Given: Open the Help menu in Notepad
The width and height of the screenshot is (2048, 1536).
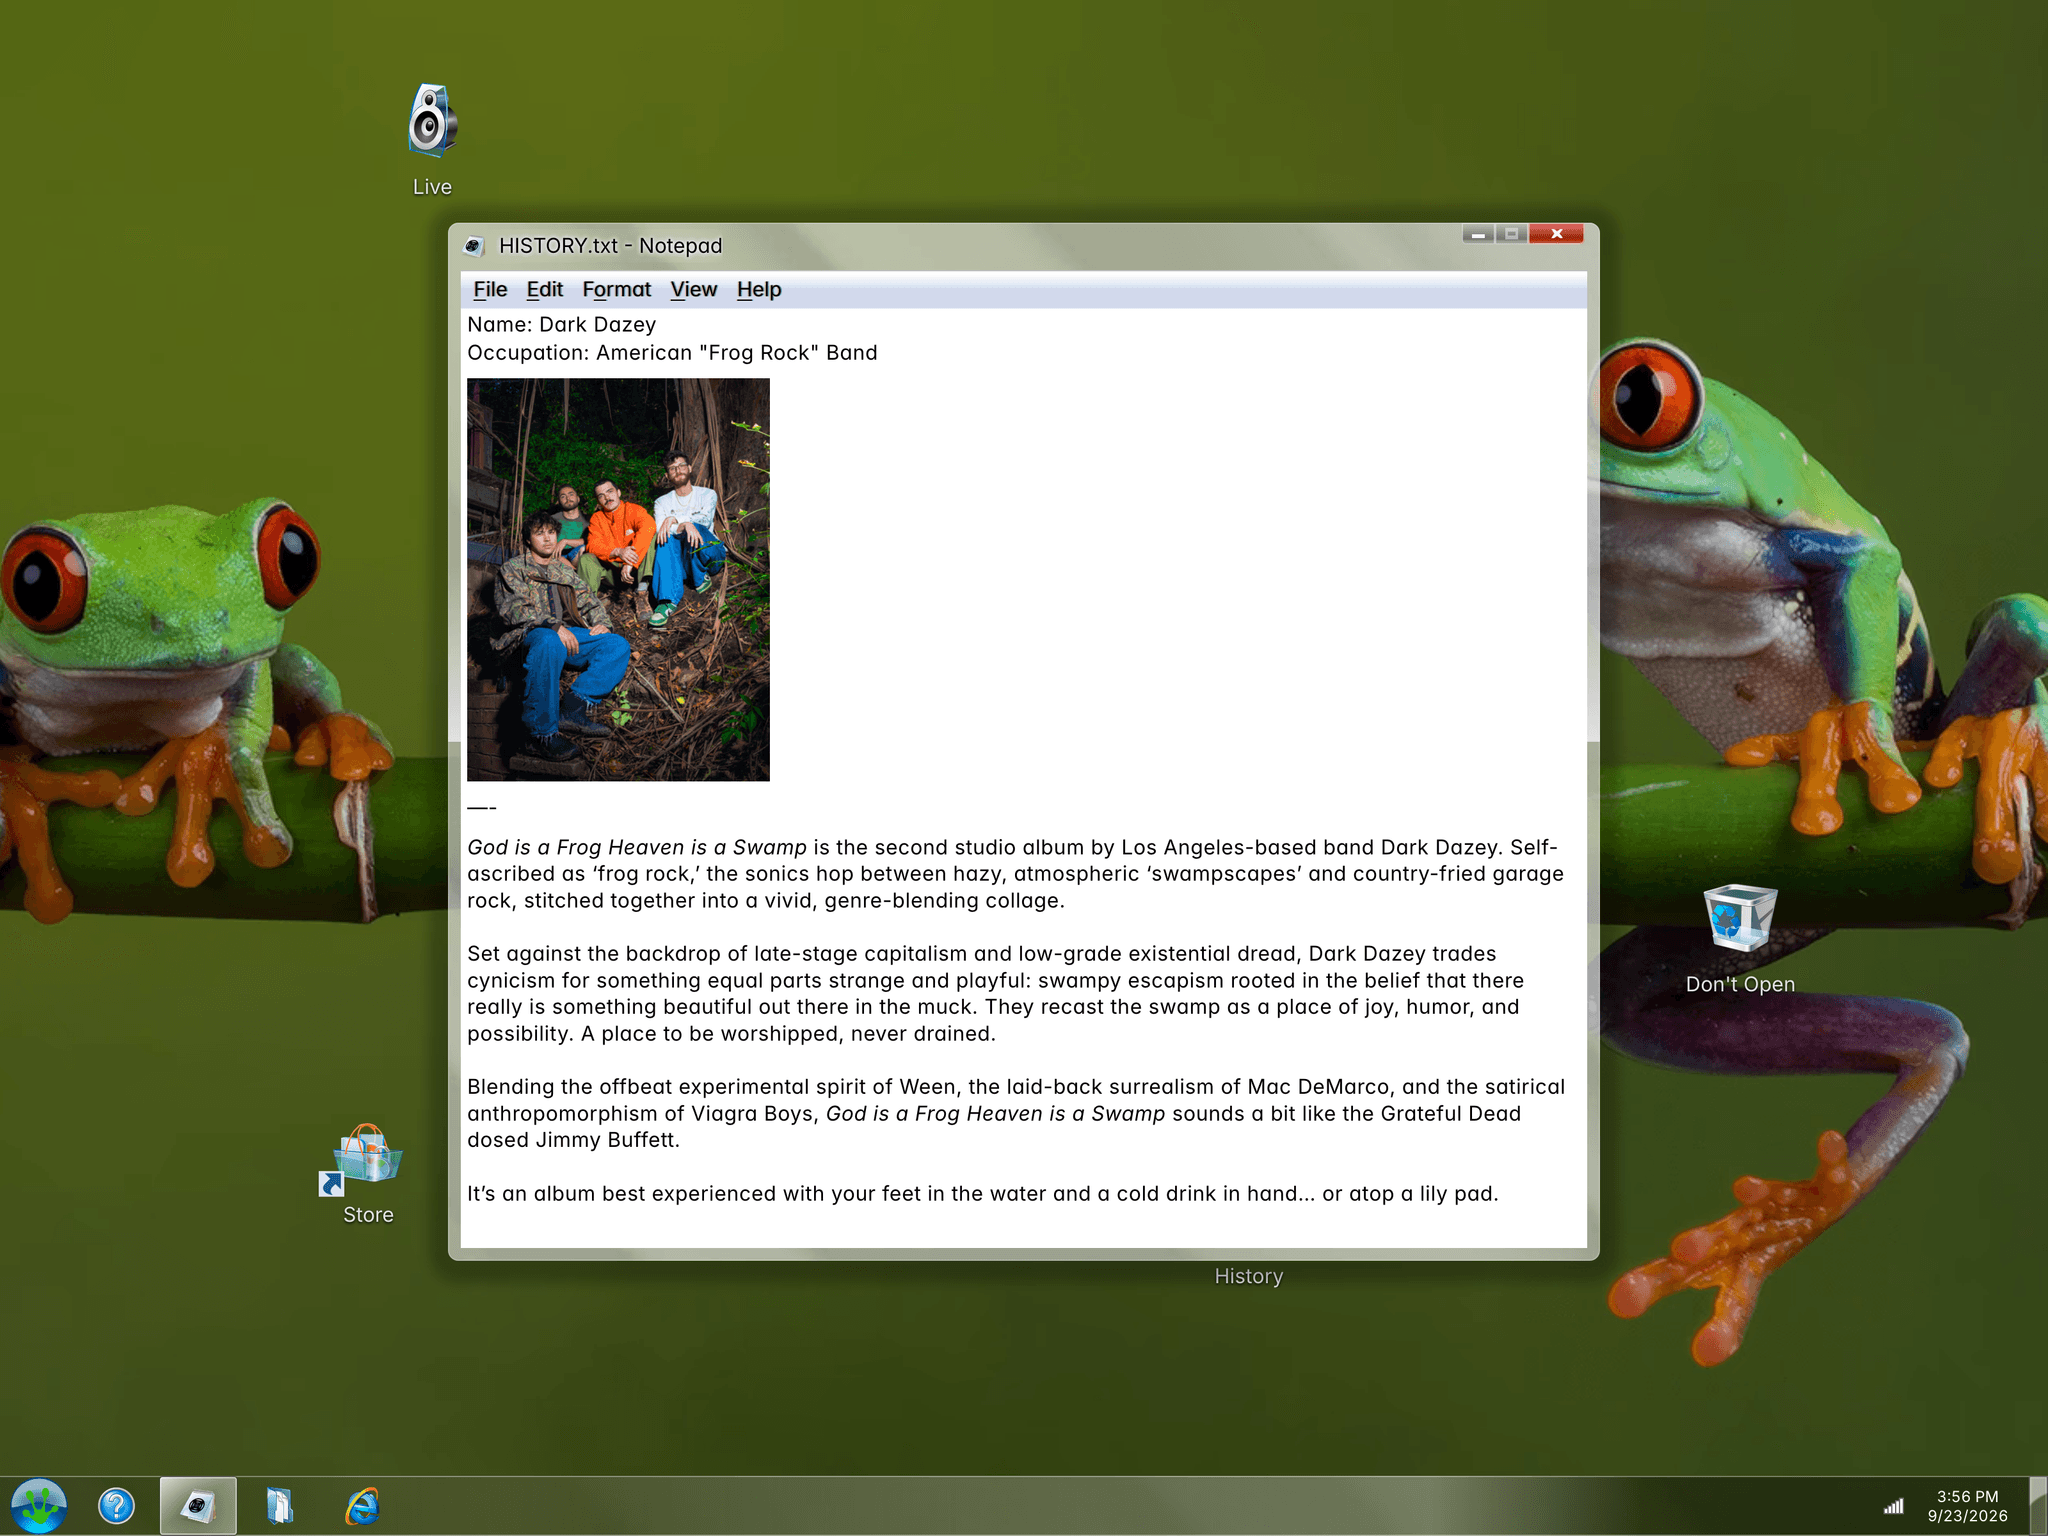Looking at the screenshot, I should (x=759, y=290).
